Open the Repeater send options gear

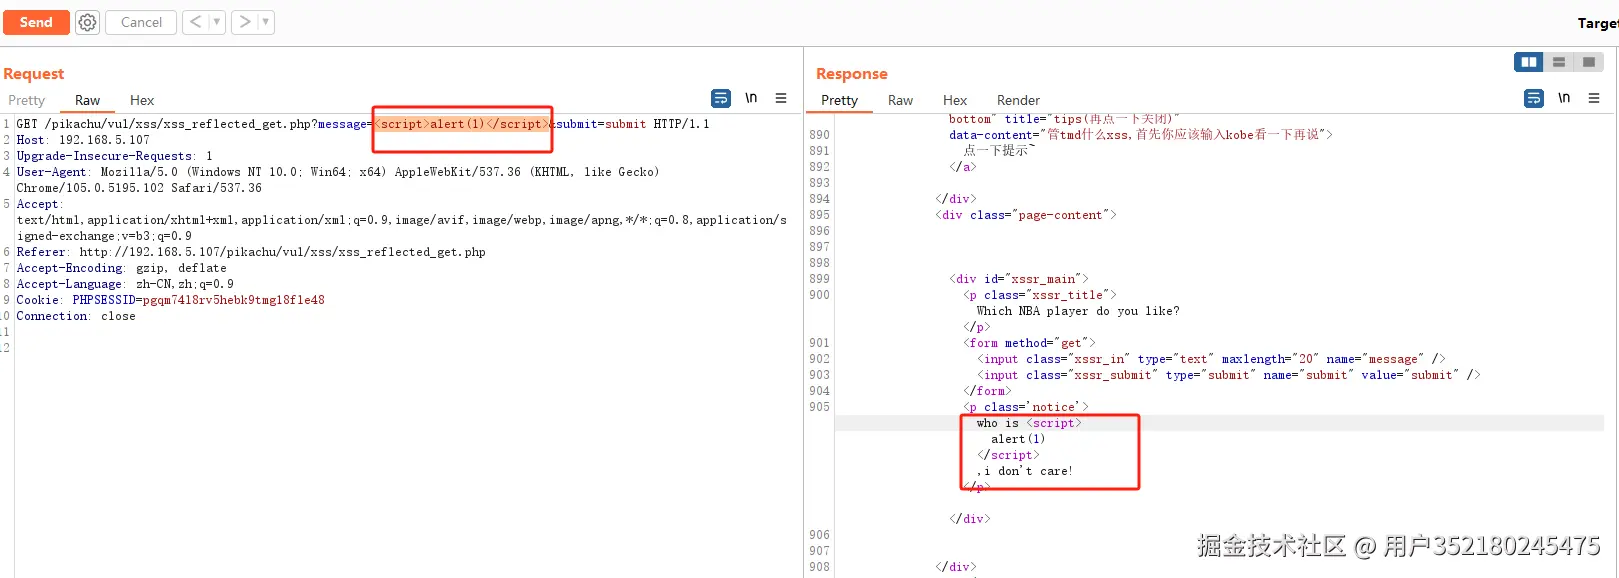click(x=88, y=22)
